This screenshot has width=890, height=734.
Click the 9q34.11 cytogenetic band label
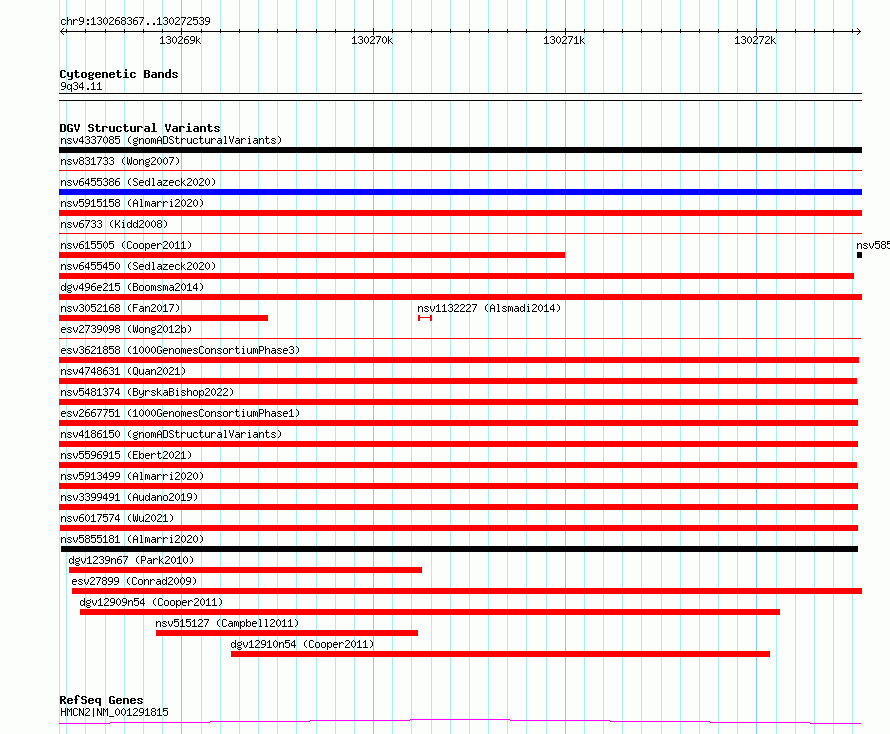coord(81,86)
